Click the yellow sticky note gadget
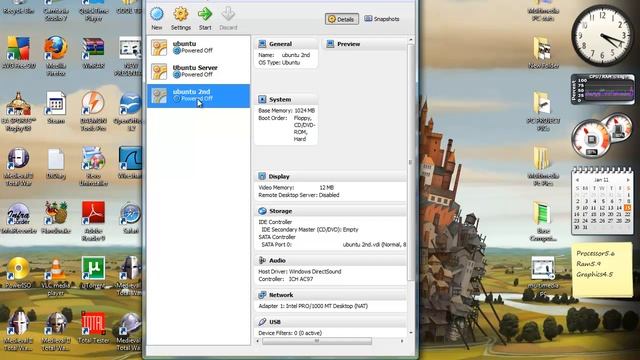 [x=602, y=269]
